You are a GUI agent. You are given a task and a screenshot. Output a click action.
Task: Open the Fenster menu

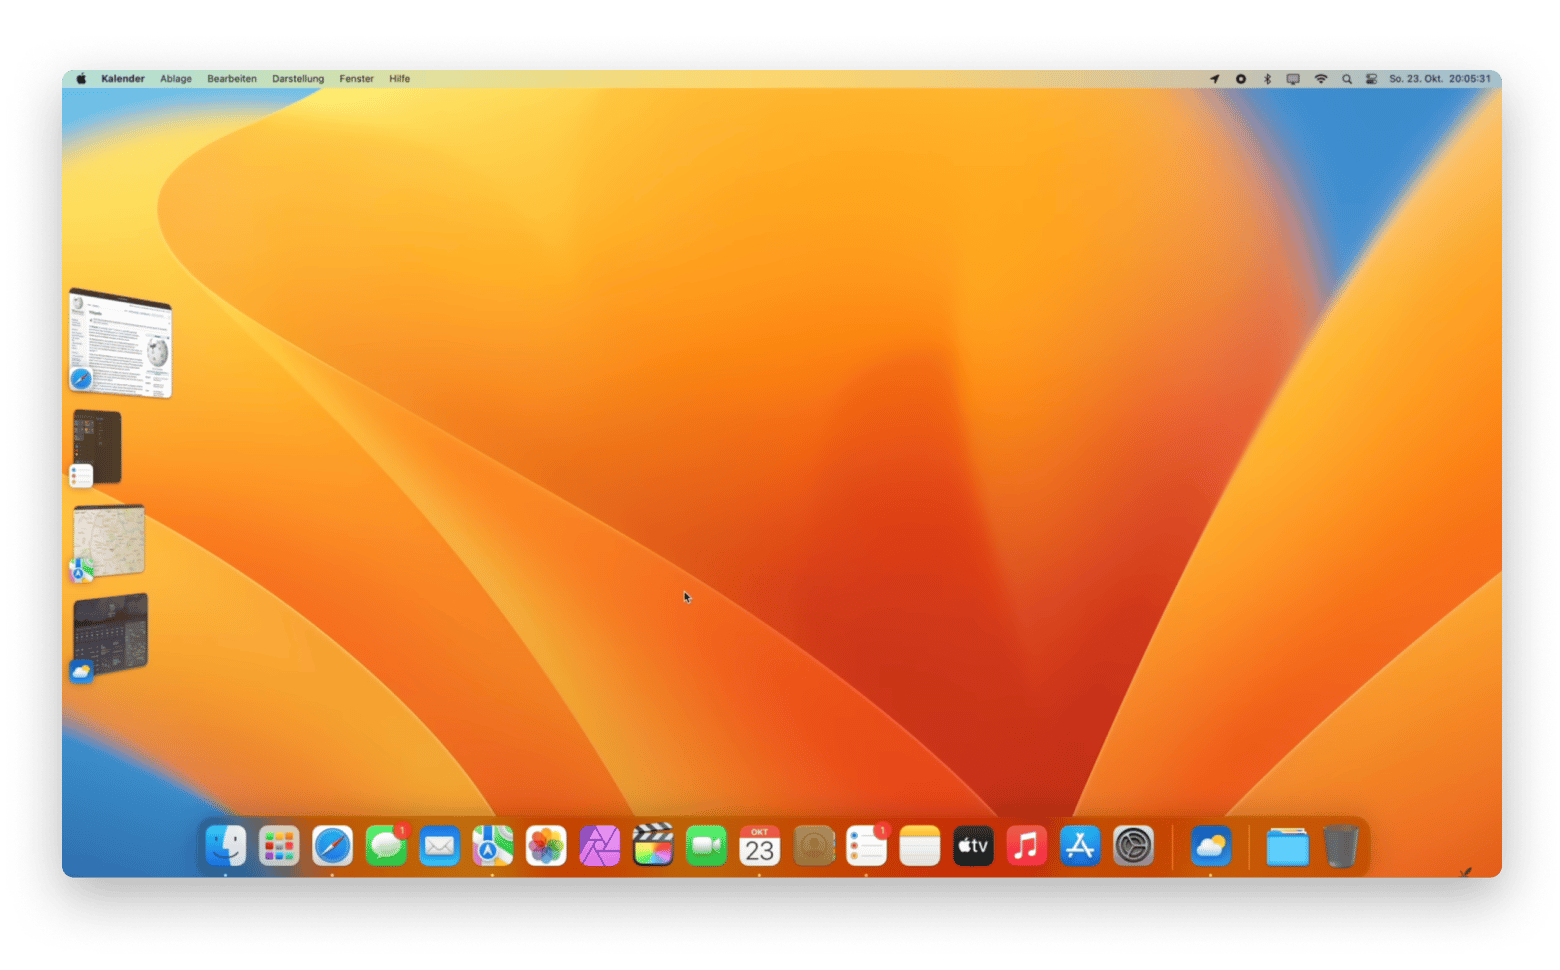pyautogui.click(x=356, y=79)
